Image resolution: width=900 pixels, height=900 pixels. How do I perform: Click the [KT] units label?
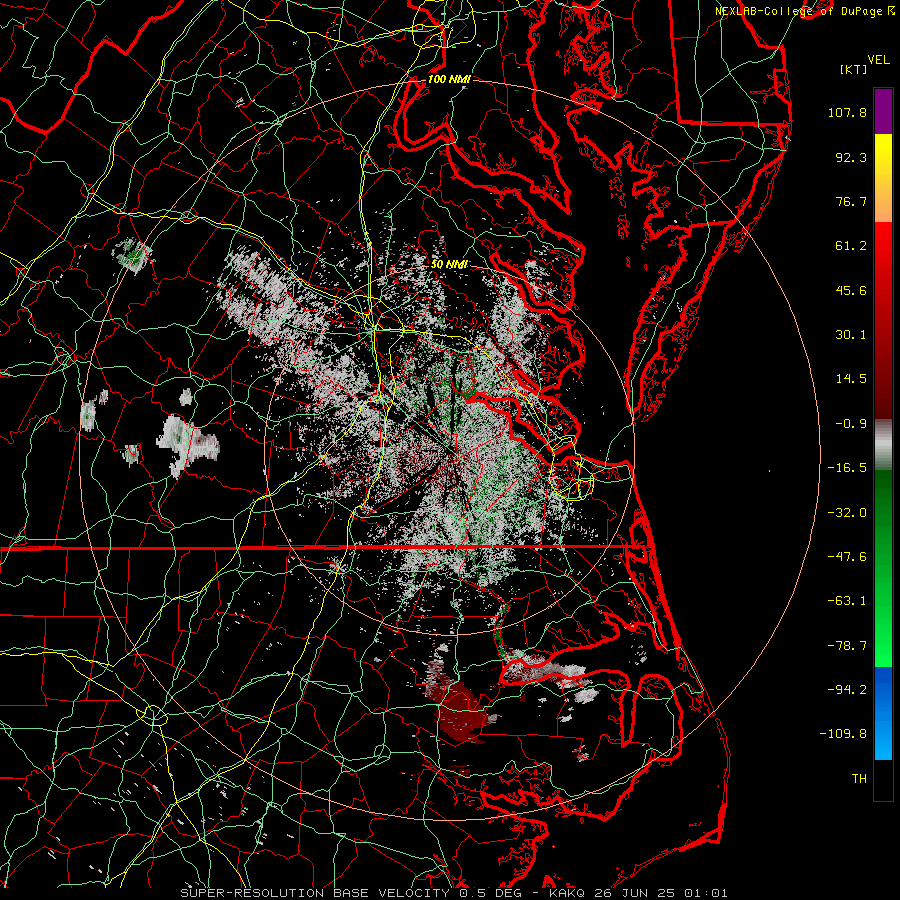click(x=854, y=69)
